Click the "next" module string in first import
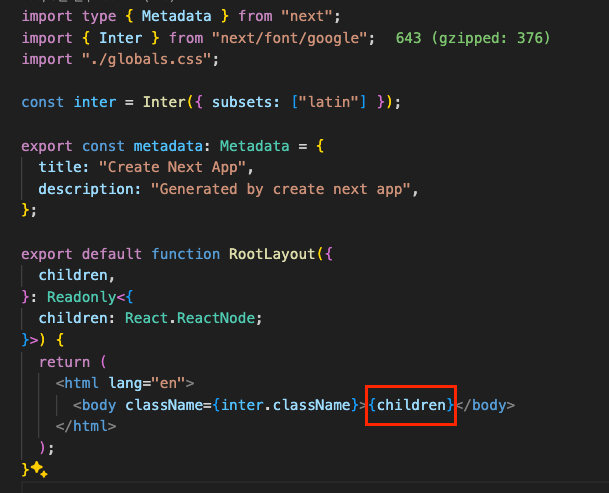The image size is (609, 493). (307, 16)
